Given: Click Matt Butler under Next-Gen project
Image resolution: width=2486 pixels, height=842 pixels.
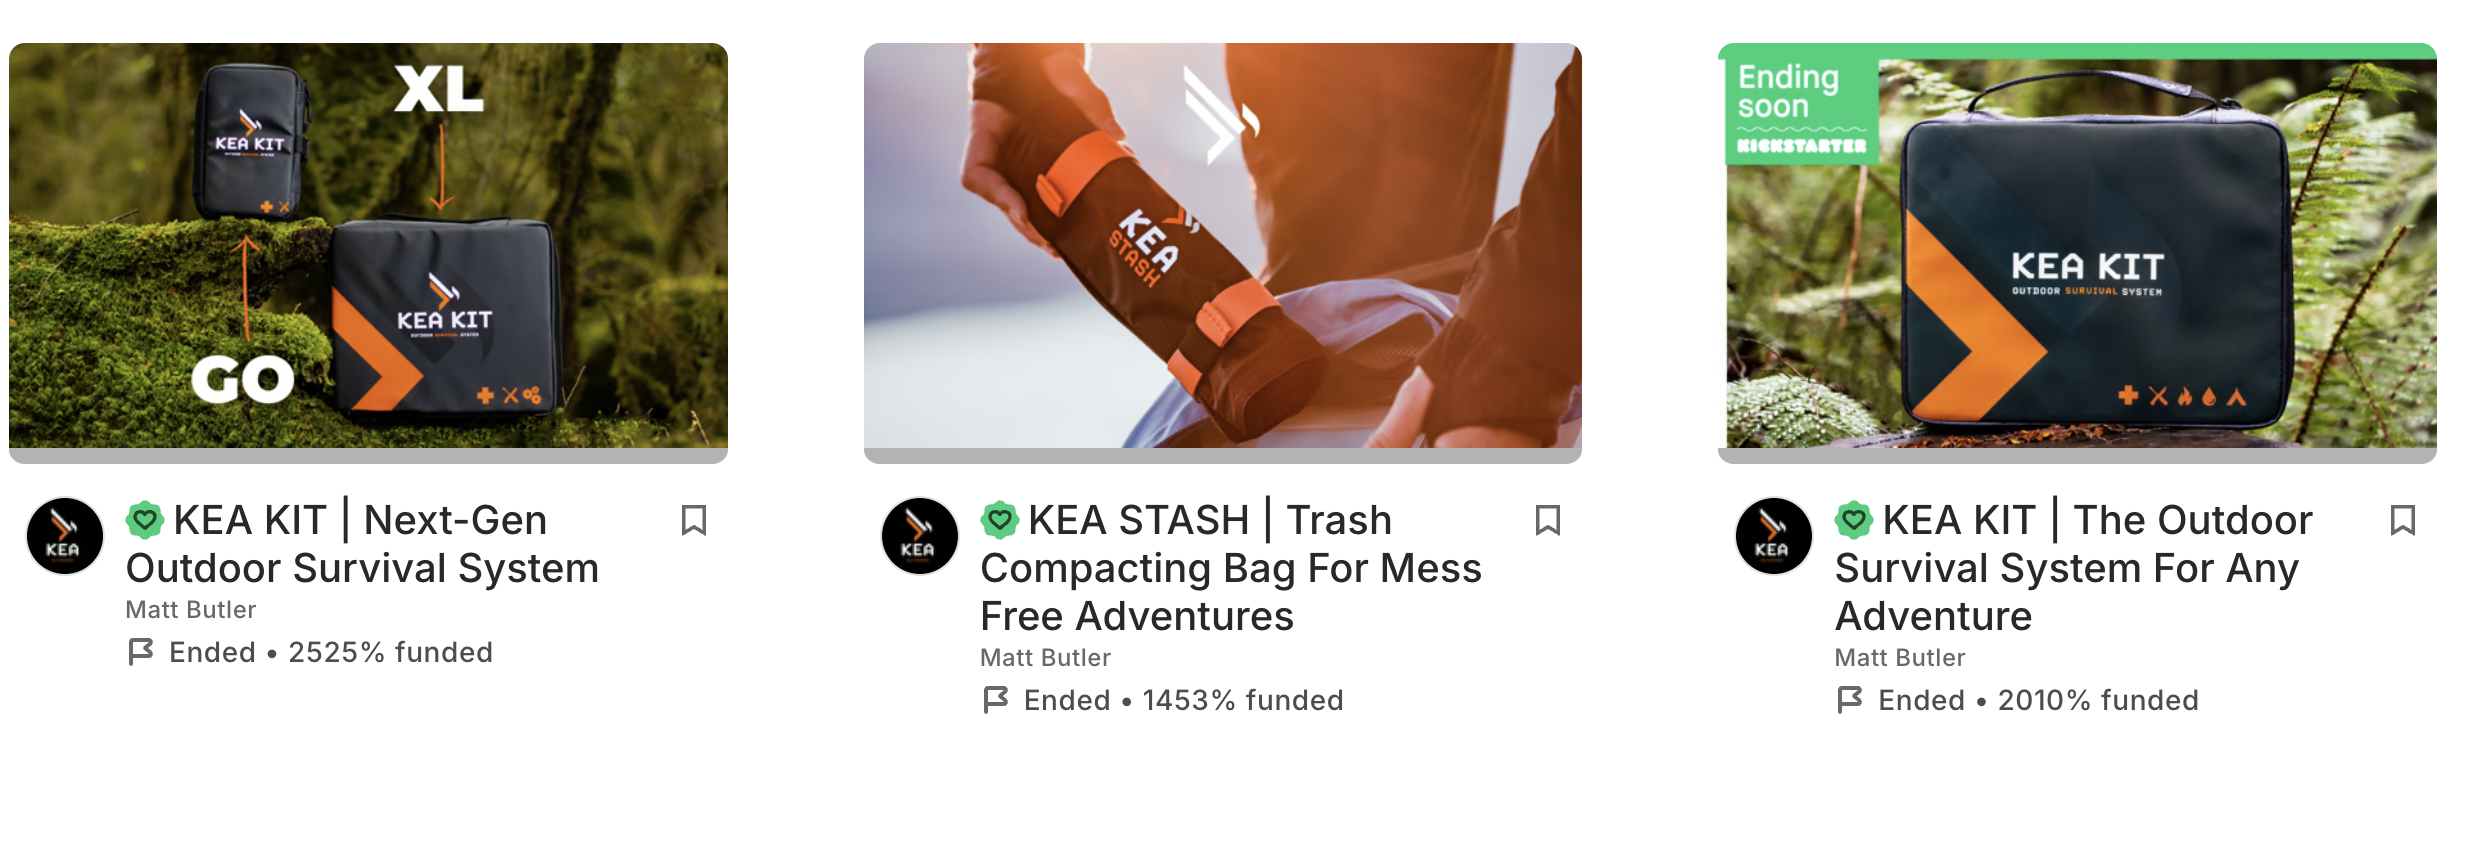Looking at the screenshot, I should [x=191, y=610].
